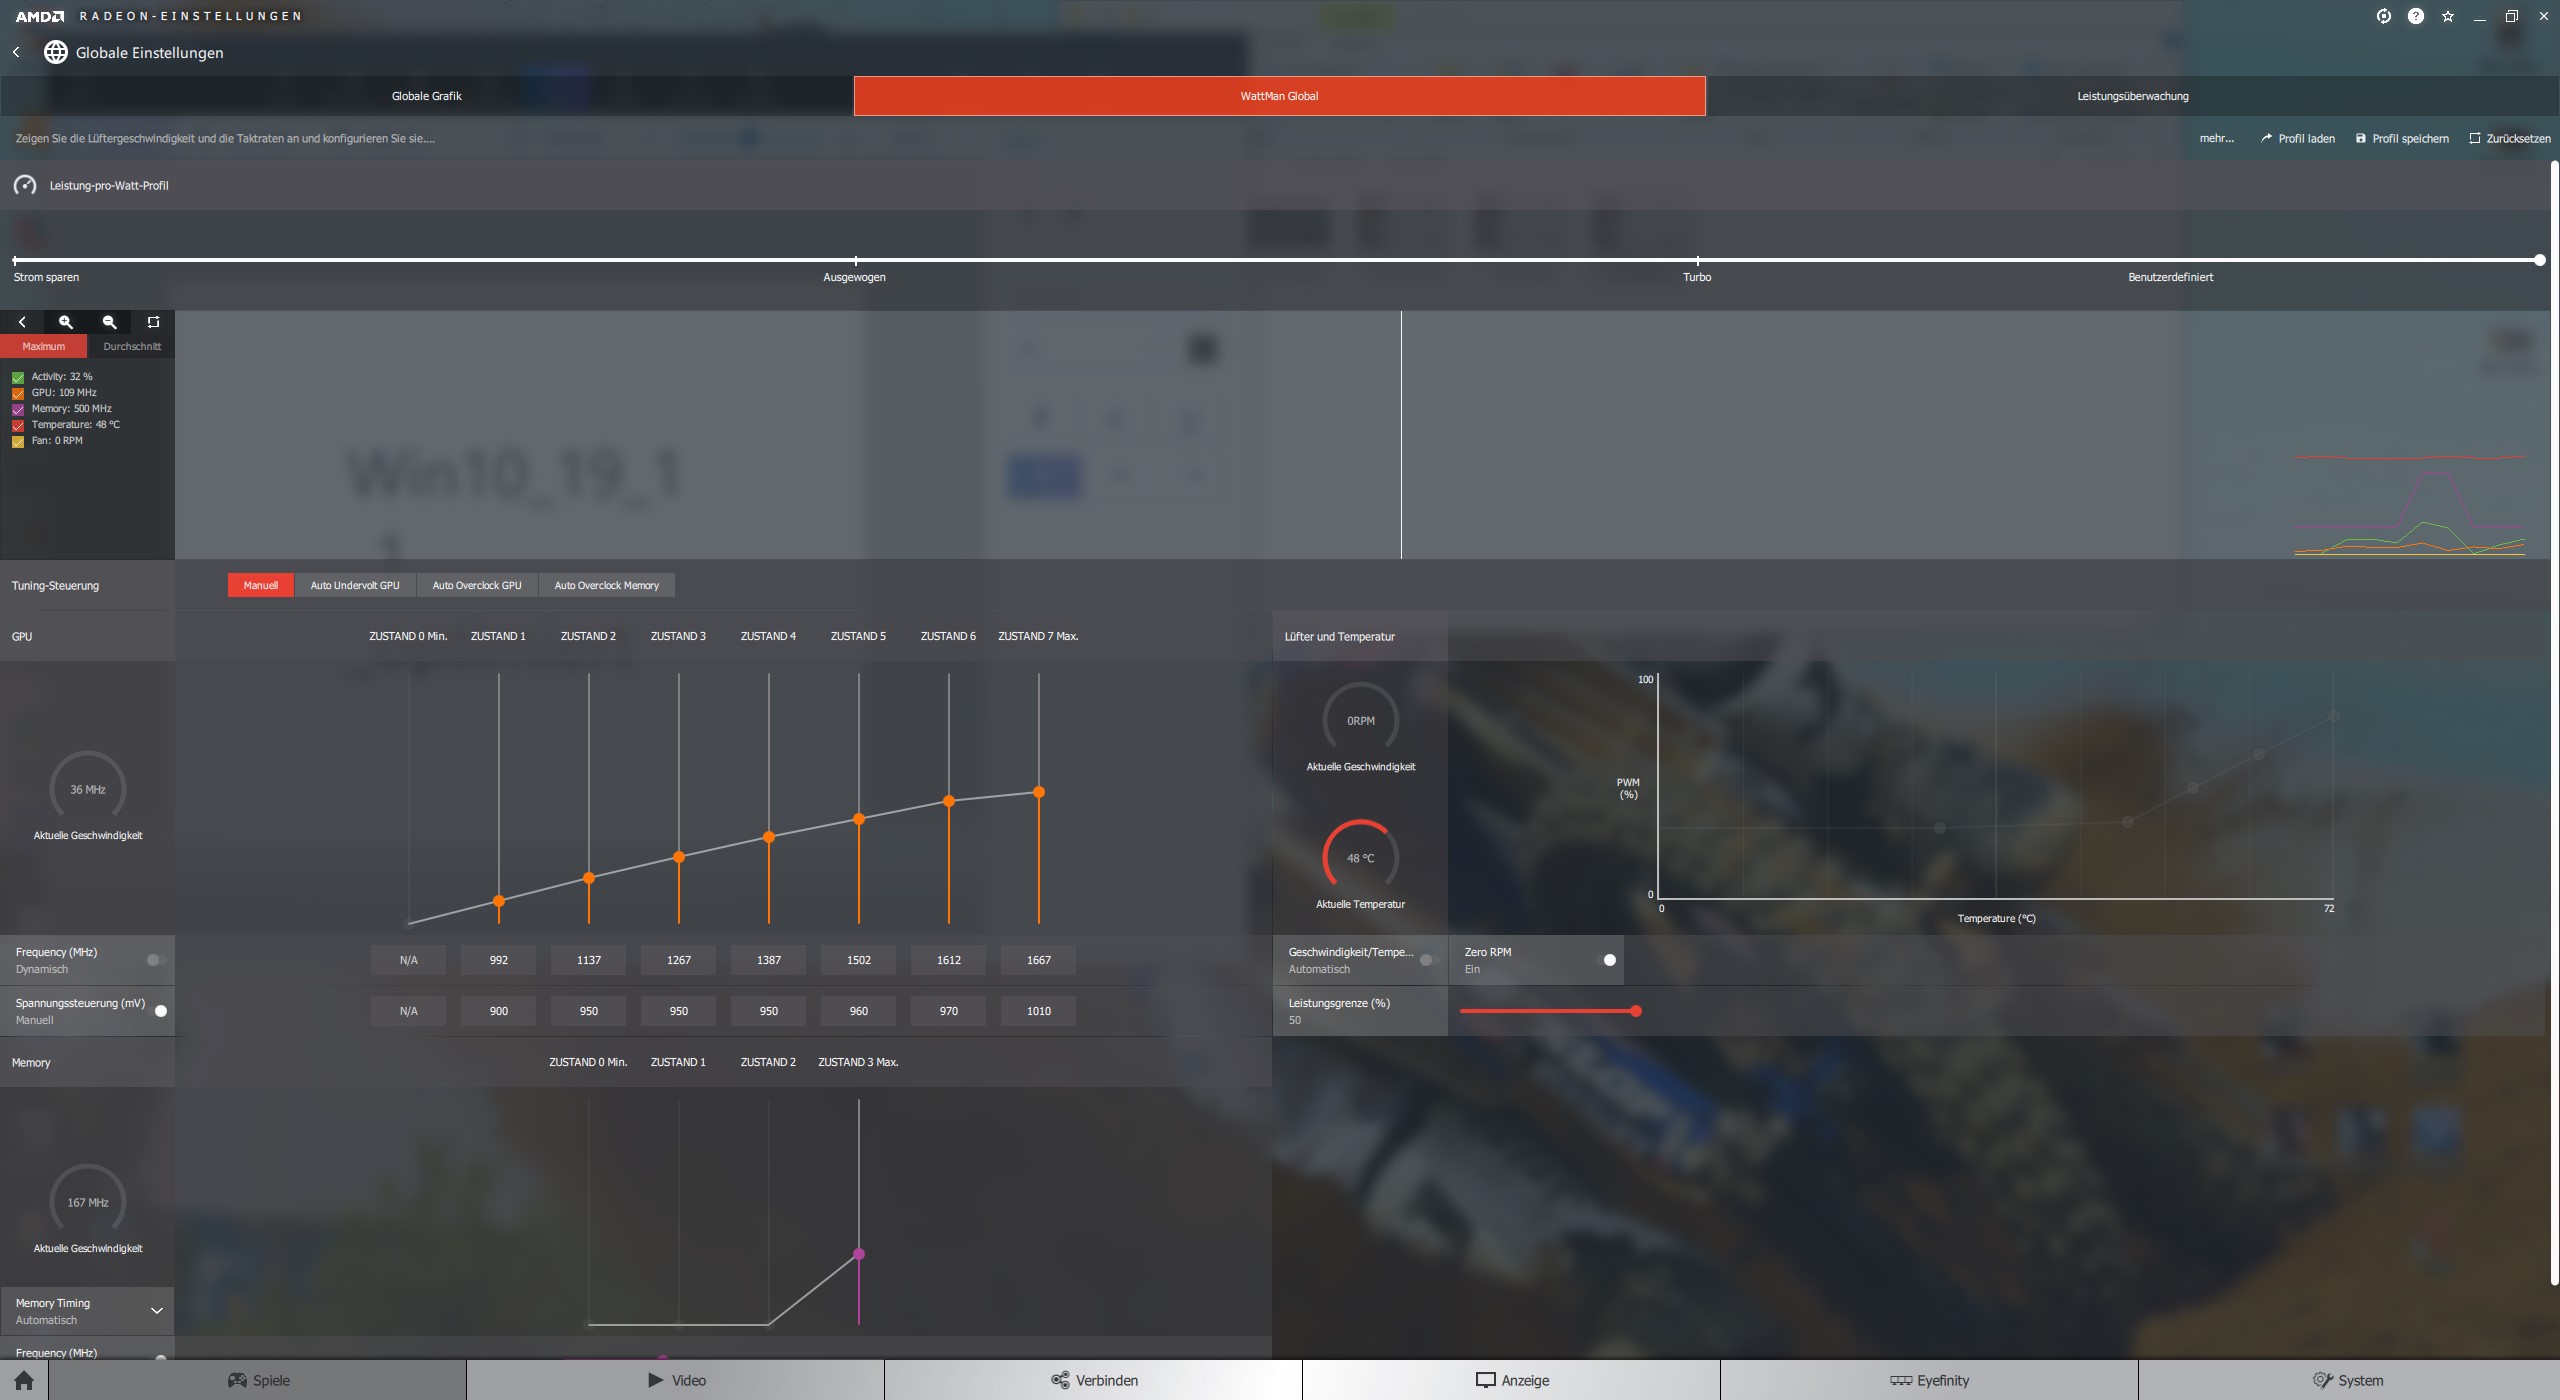This screenshot has height=1400, width=2560.
Task: Open the Globale Grafik tab
Action: pyautogui.click(x=426, y=96)
